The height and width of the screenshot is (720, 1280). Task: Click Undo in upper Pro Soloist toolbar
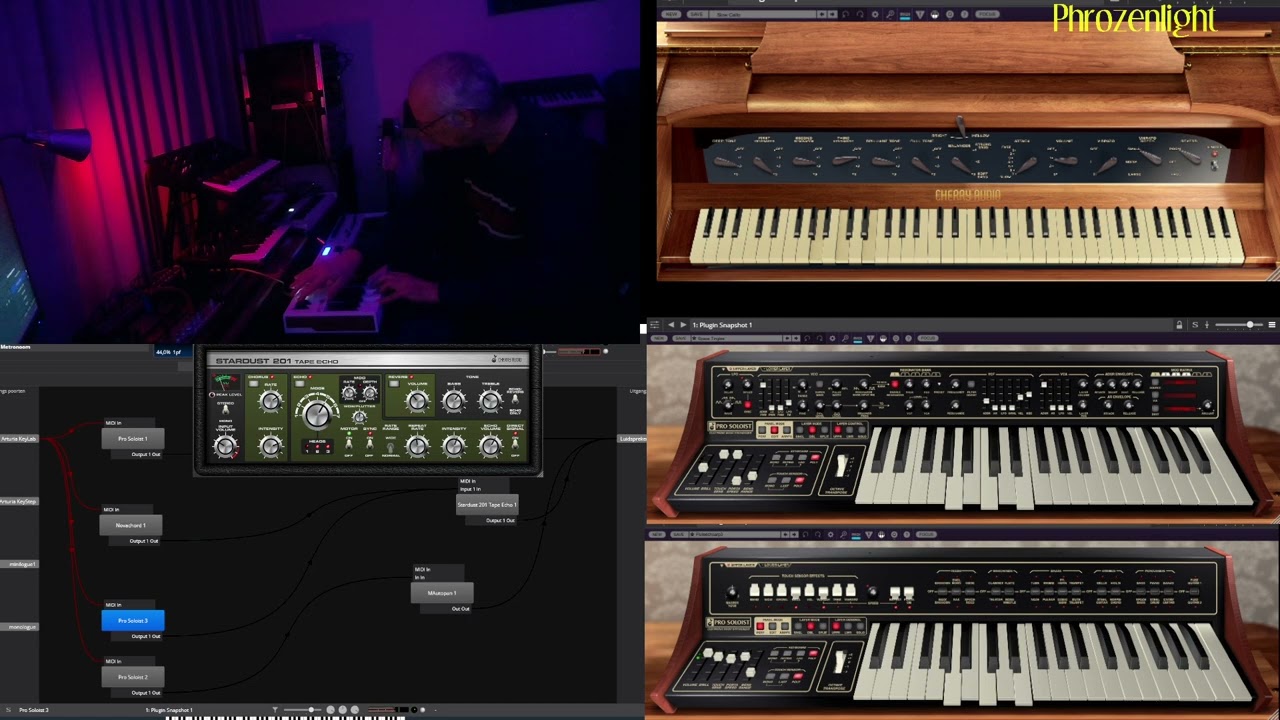807,338
